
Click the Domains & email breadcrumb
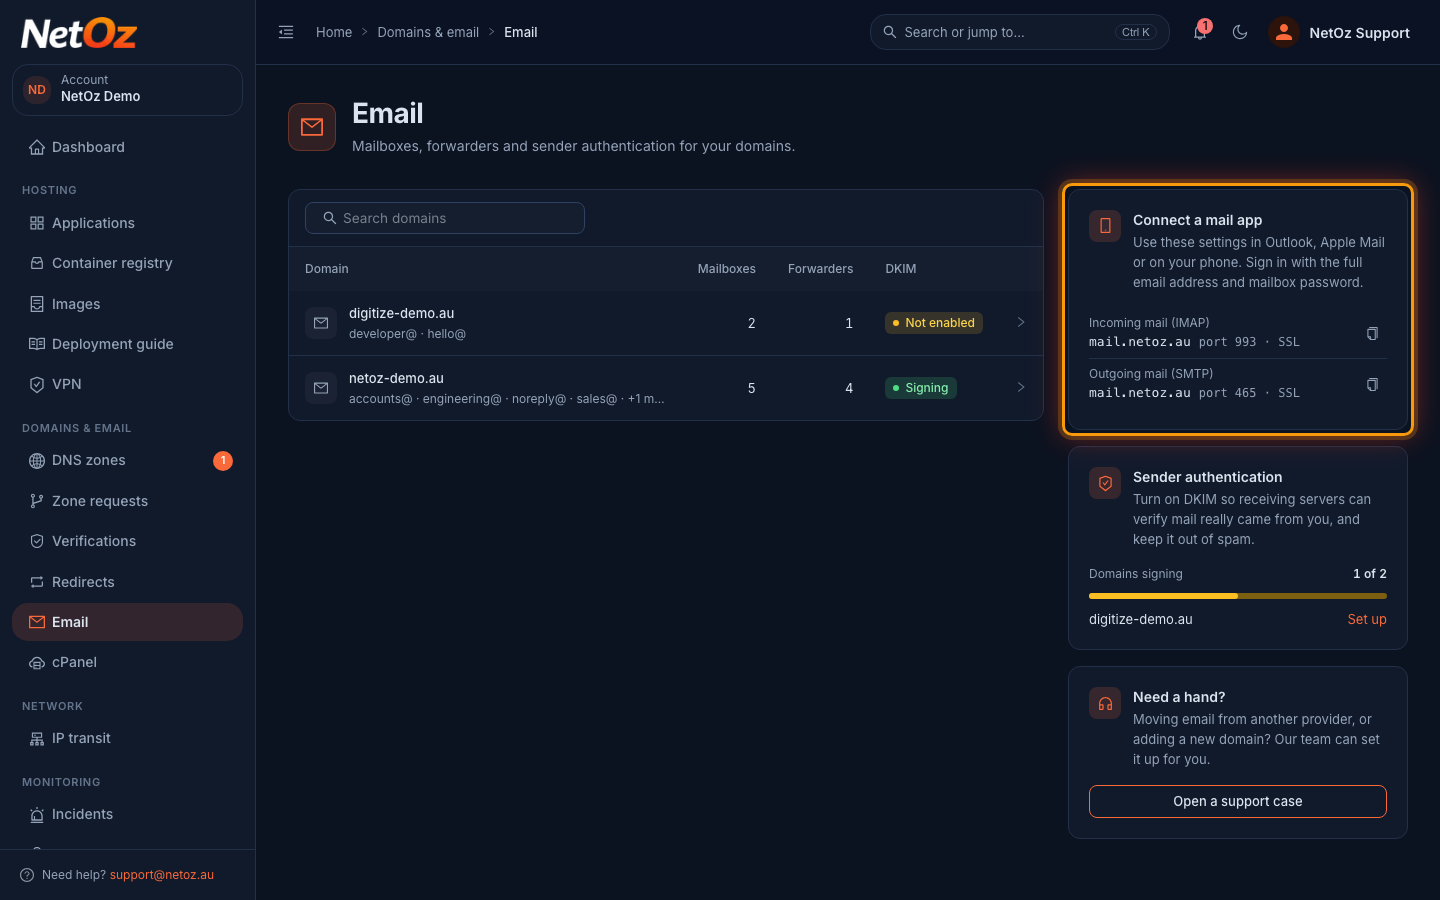click(x=428, y=32)
